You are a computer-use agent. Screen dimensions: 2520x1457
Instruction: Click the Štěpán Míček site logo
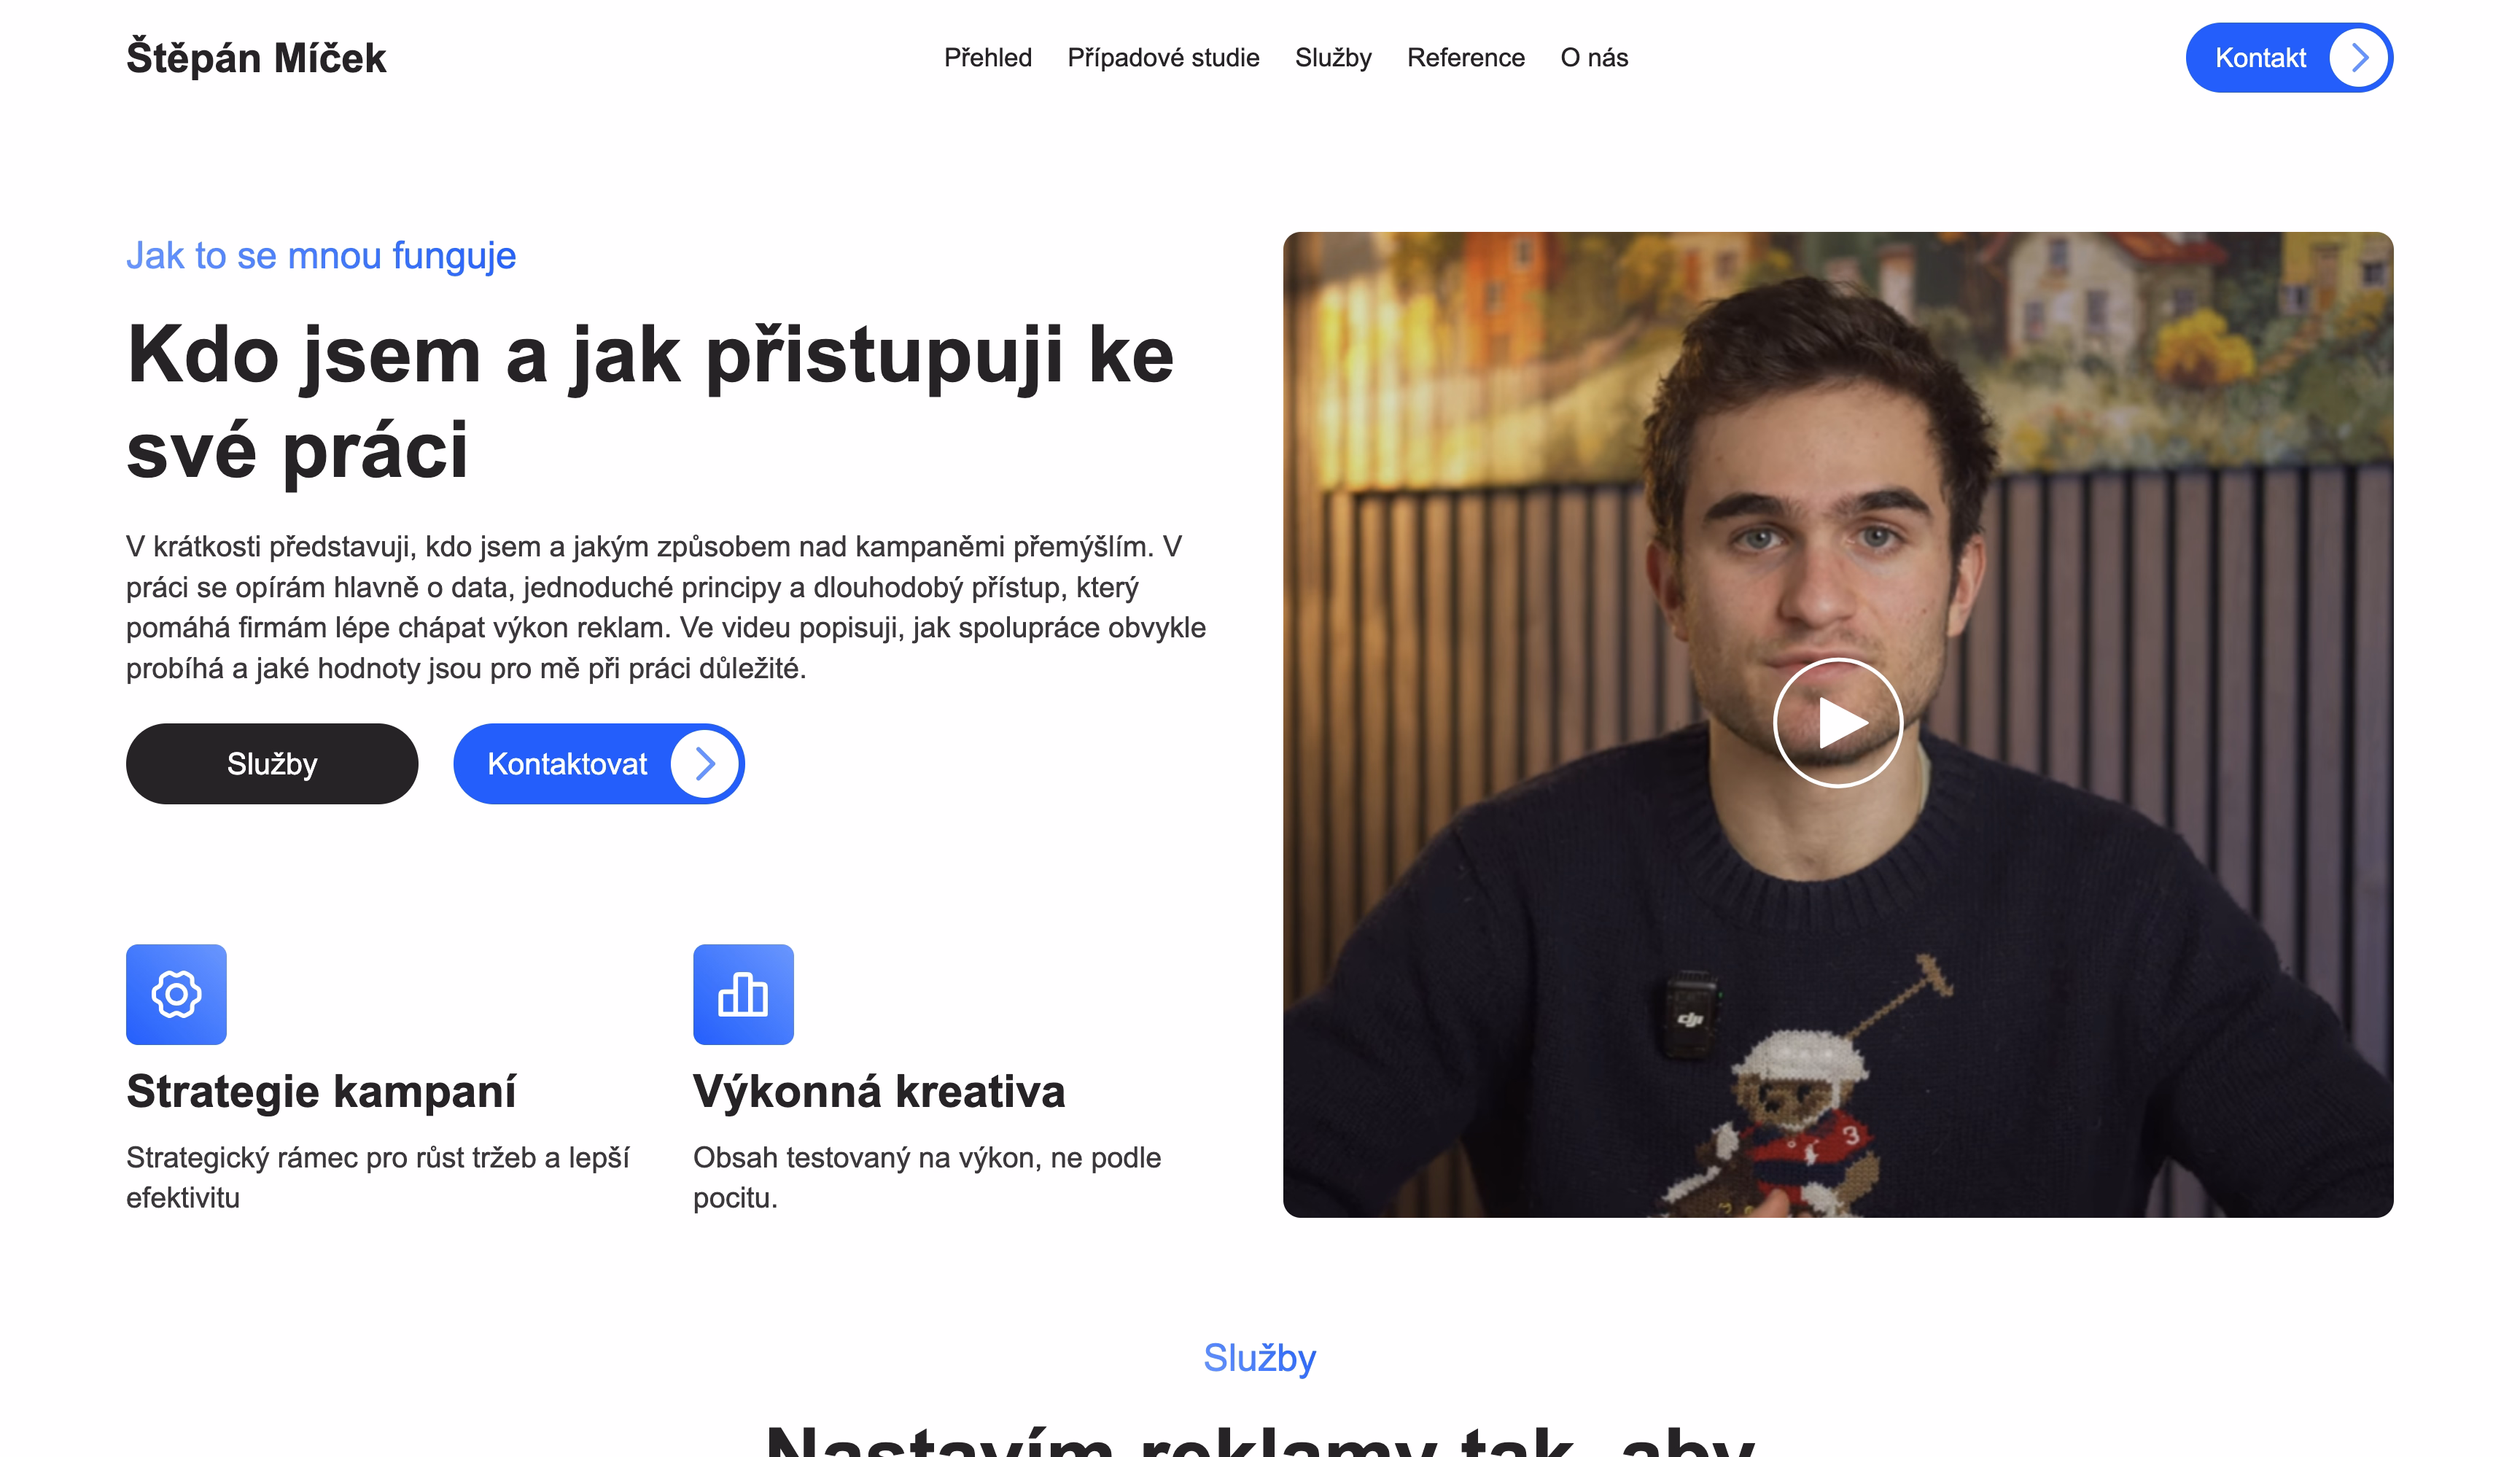pos(256,58)
